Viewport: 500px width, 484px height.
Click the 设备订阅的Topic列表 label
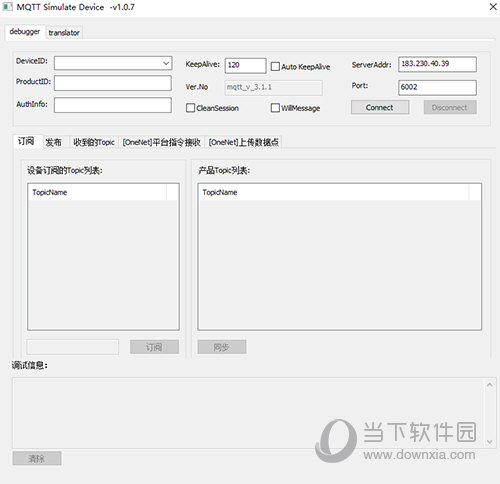(x=65, y=171)
